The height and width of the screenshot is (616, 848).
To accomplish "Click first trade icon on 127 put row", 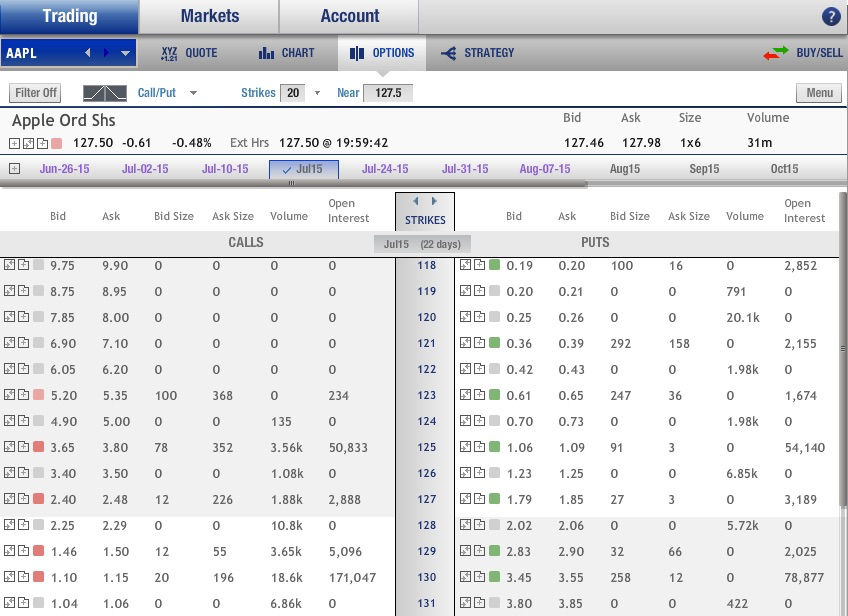I will click(x=466, y=499).
